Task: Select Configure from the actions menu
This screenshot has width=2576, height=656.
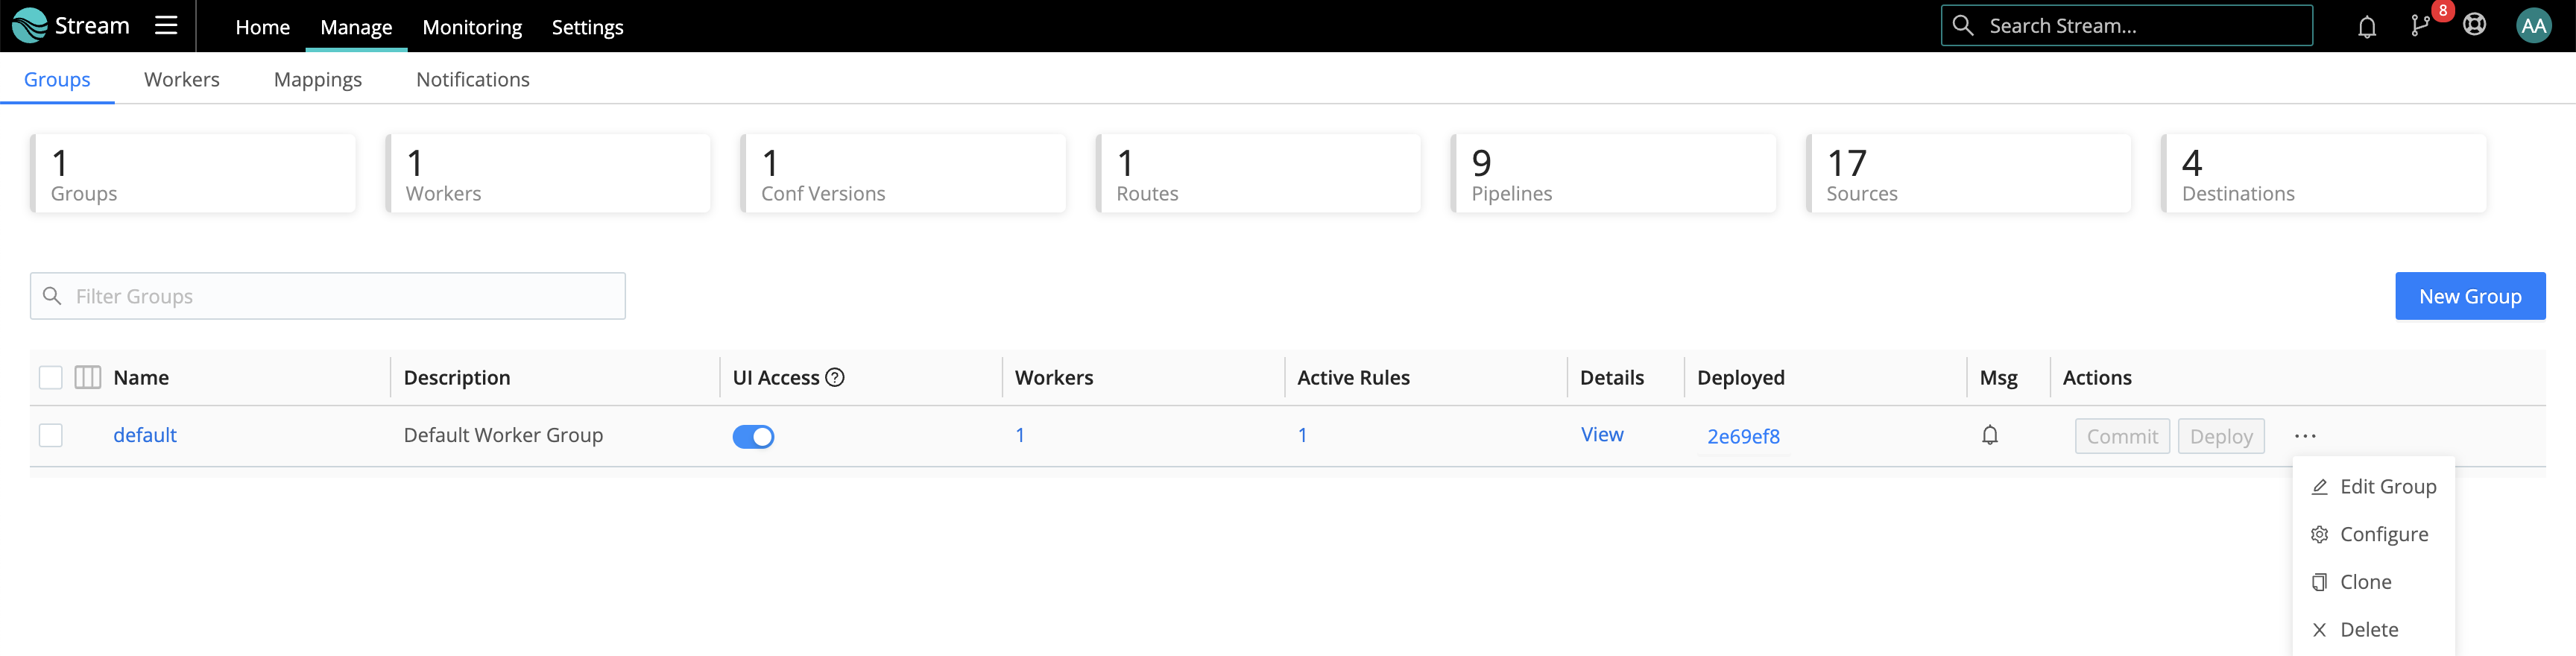Action: [2385, 533]
